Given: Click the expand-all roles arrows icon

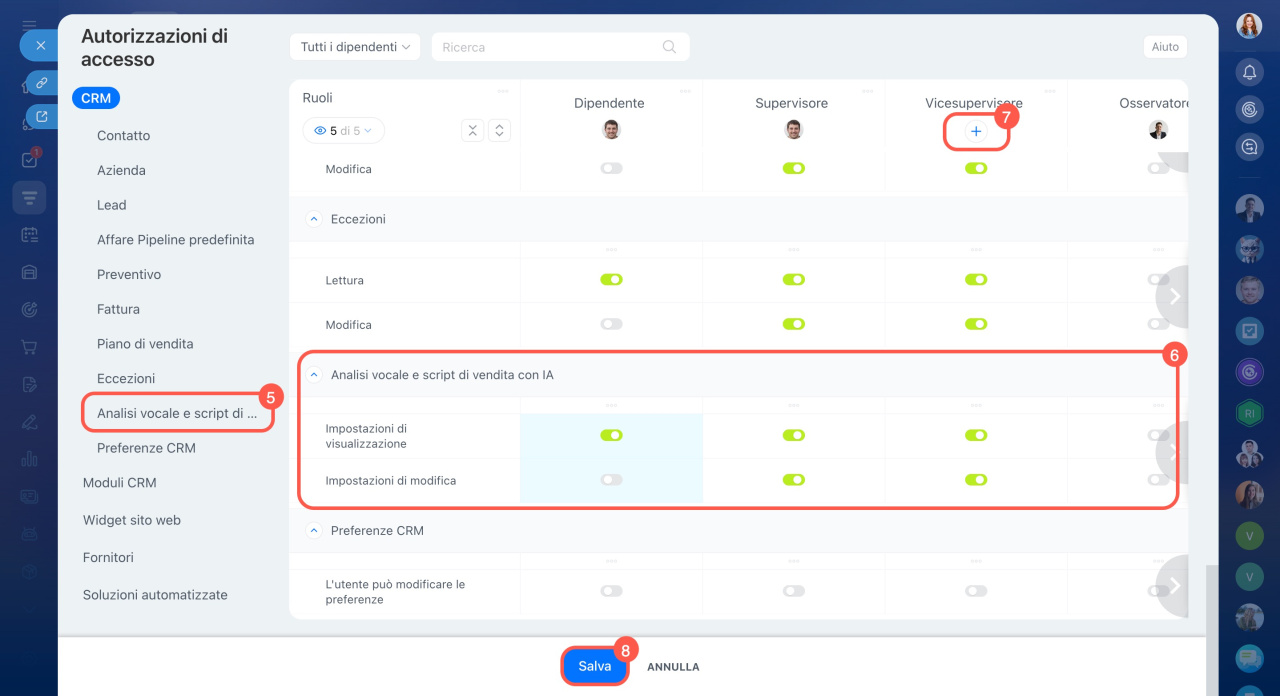Looking at the screenshot, I should (499, 130).
